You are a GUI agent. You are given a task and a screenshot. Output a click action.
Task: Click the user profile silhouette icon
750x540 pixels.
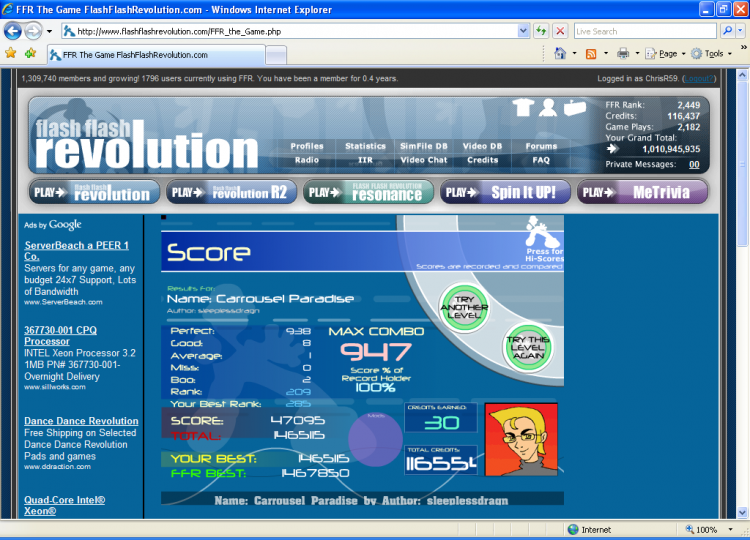tap(548, 107)
